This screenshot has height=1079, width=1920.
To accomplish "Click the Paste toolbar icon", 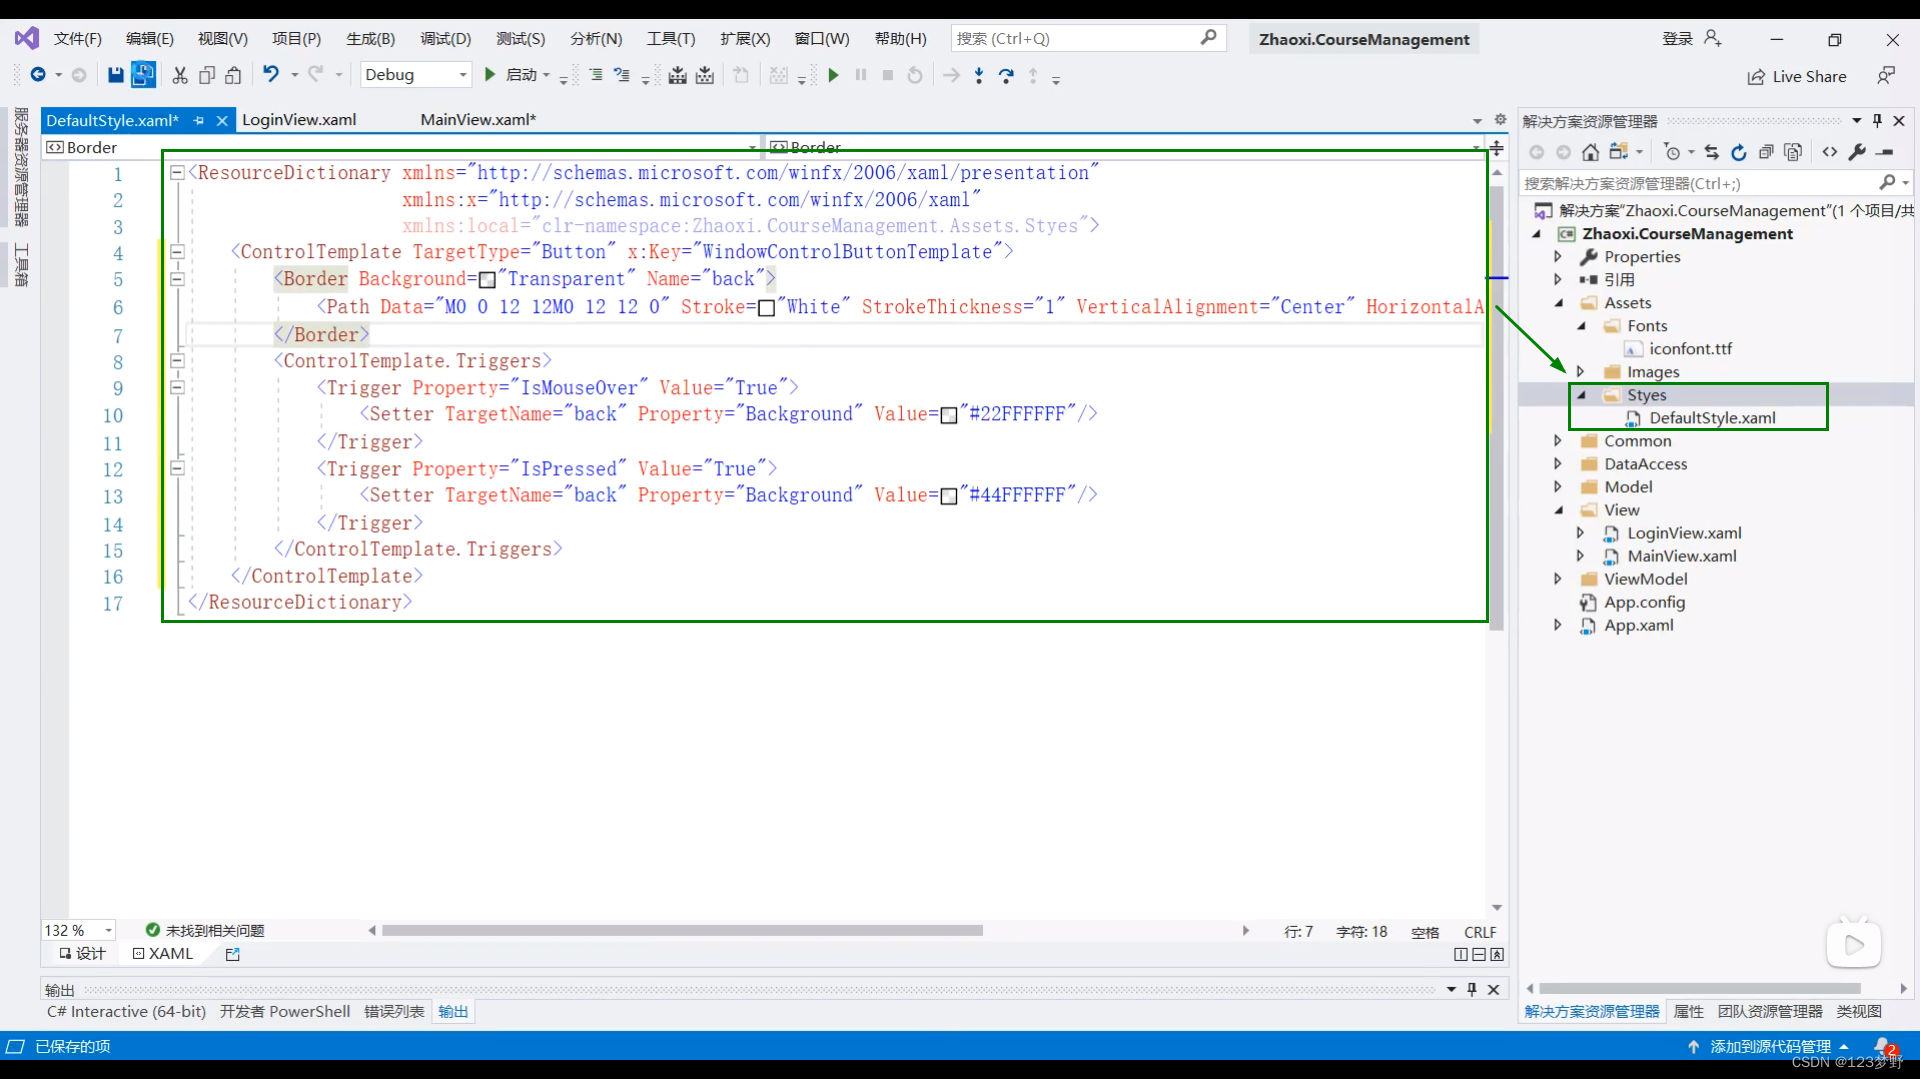I will pos(233,75).
